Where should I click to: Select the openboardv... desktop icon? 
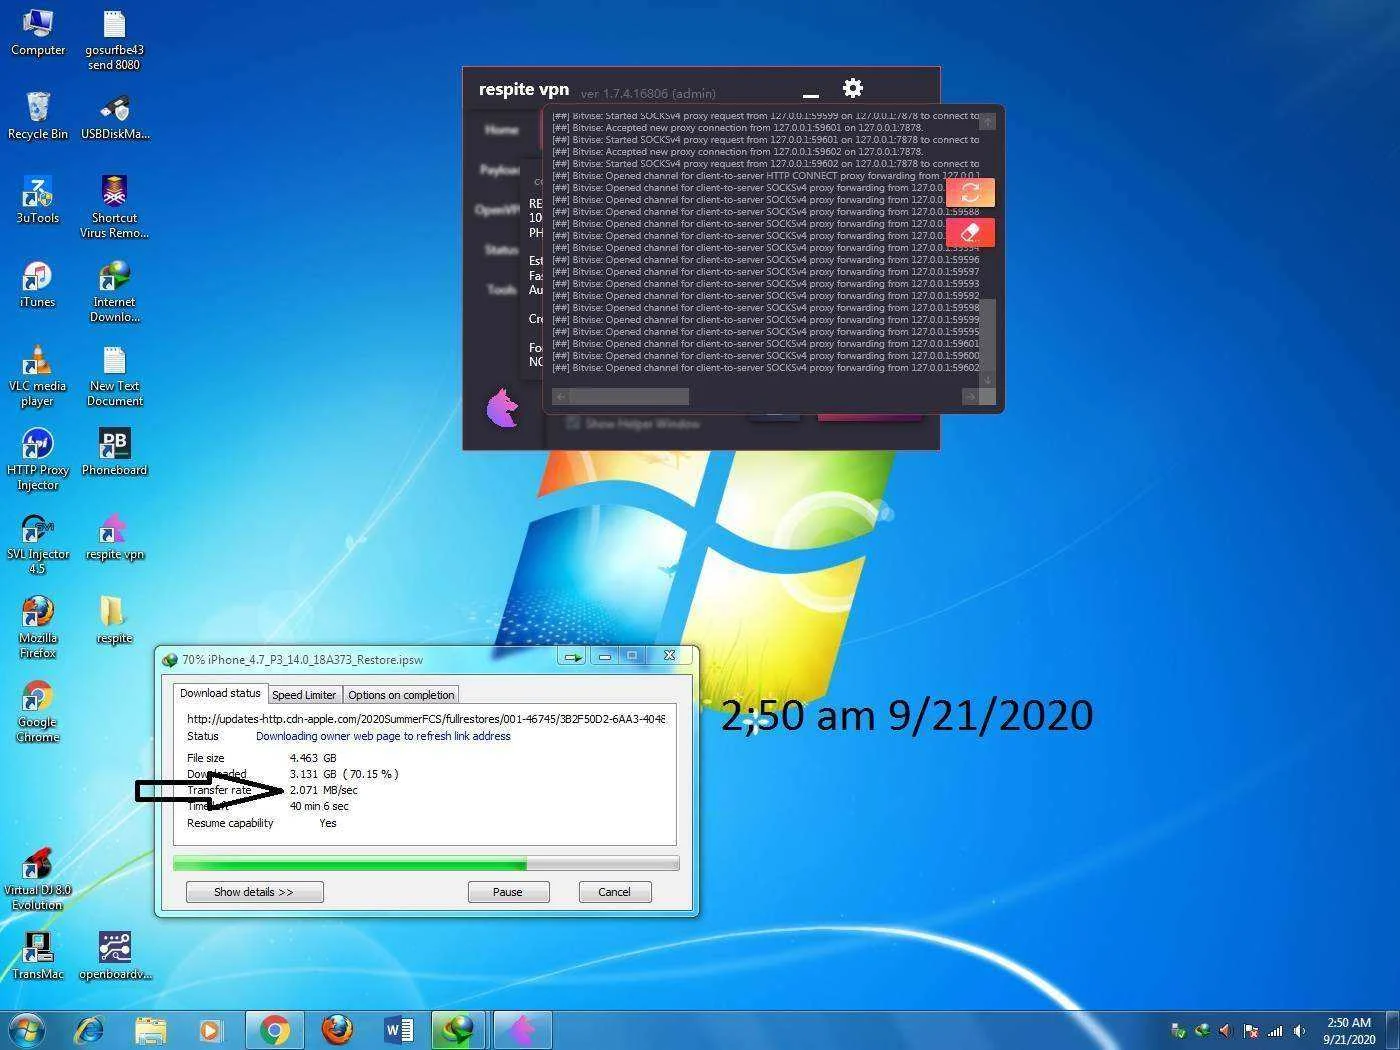tap(115, 956)
